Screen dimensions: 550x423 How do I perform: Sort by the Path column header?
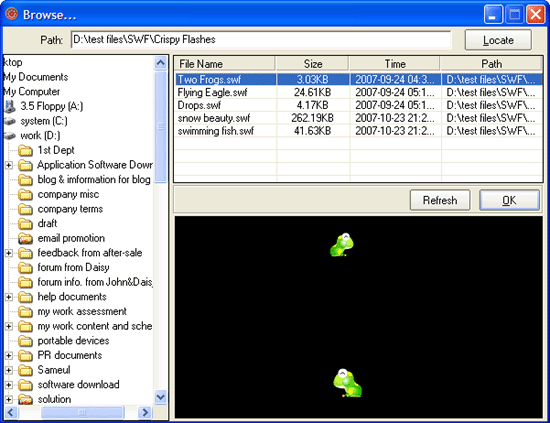click(x=491, y=64)
